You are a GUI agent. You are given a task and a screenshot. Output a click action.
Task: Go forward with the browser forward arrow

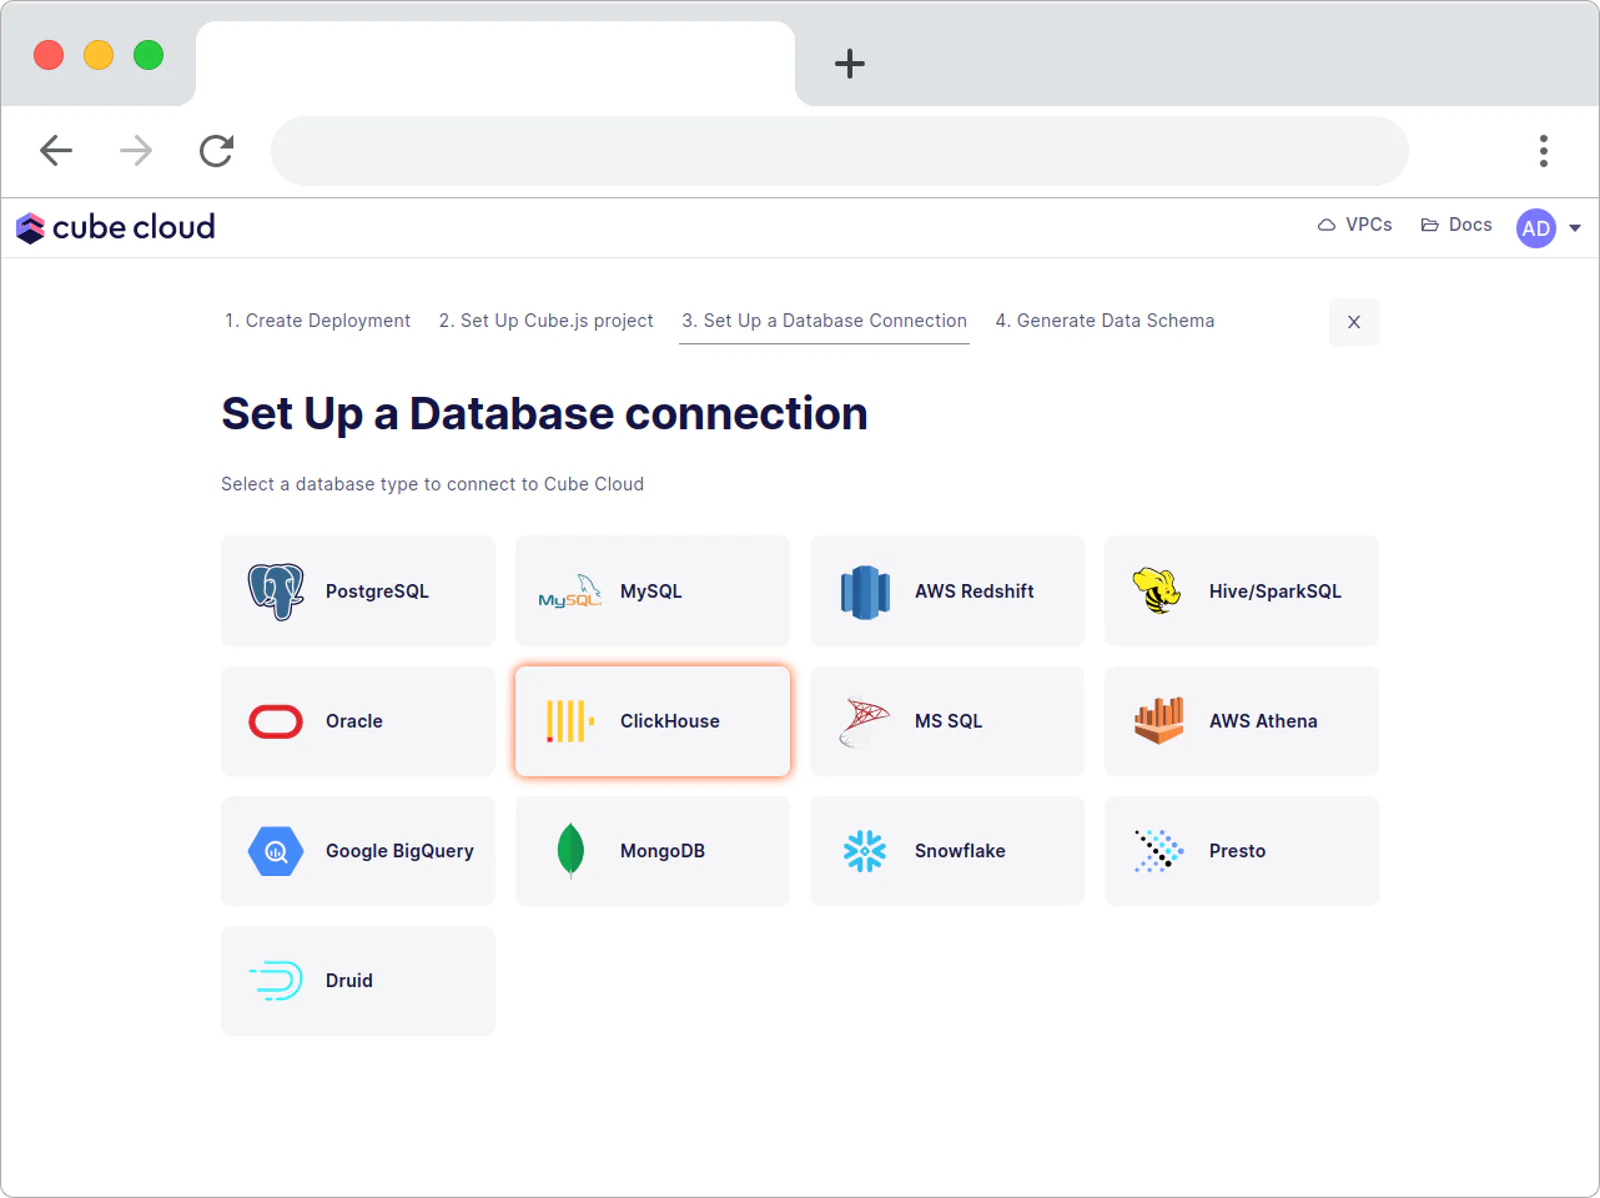click(x=136, y=151)
